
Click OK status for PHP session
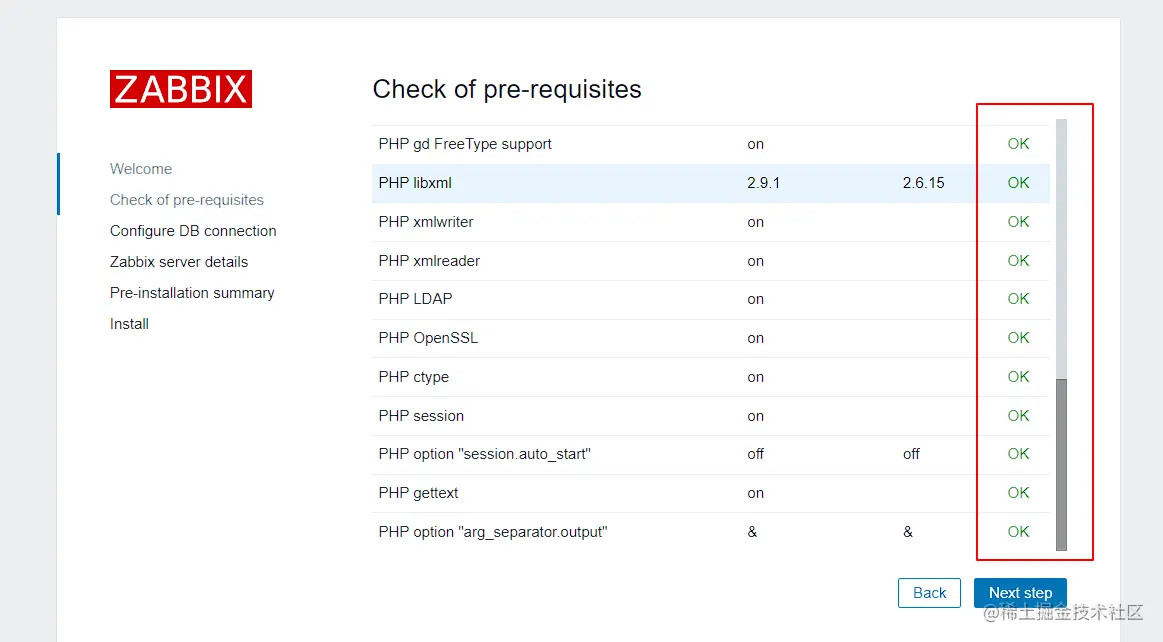1018,416
